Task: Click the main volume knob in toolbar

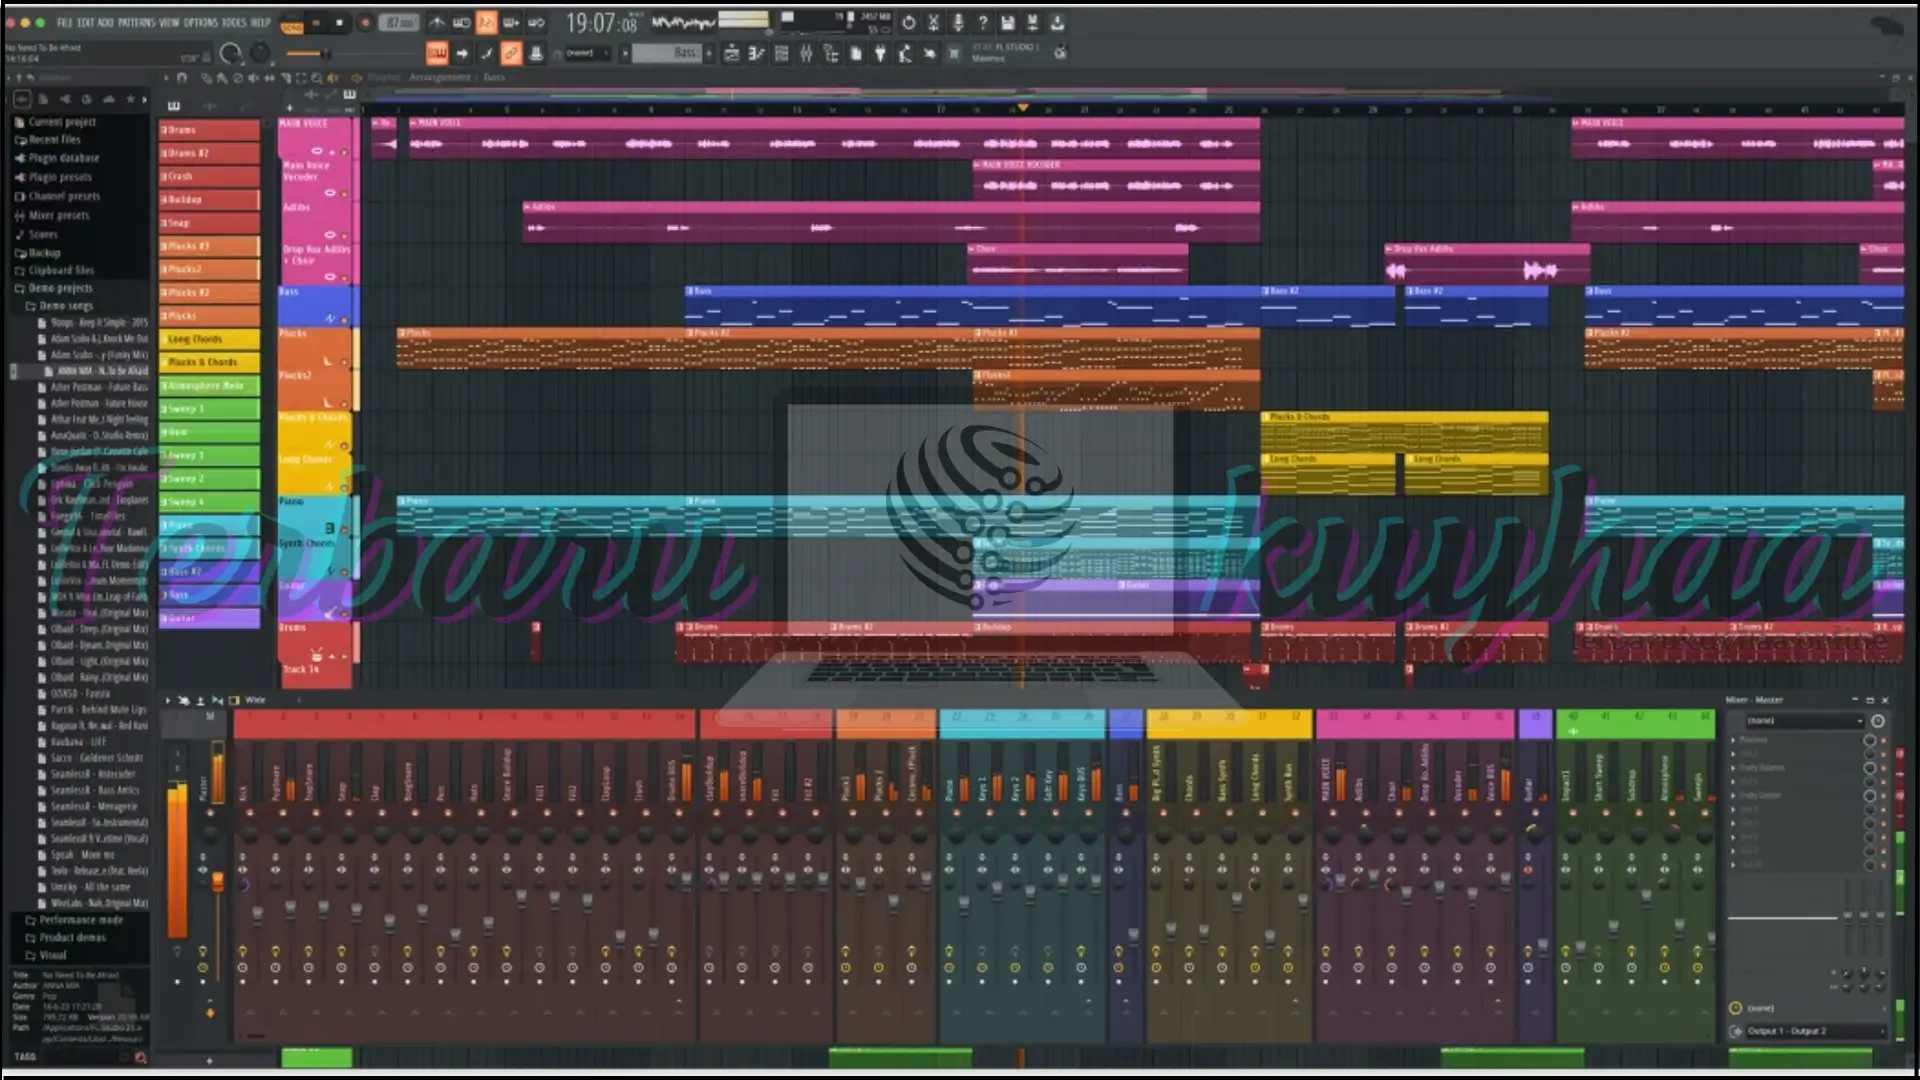Action: tap(230, 53)
